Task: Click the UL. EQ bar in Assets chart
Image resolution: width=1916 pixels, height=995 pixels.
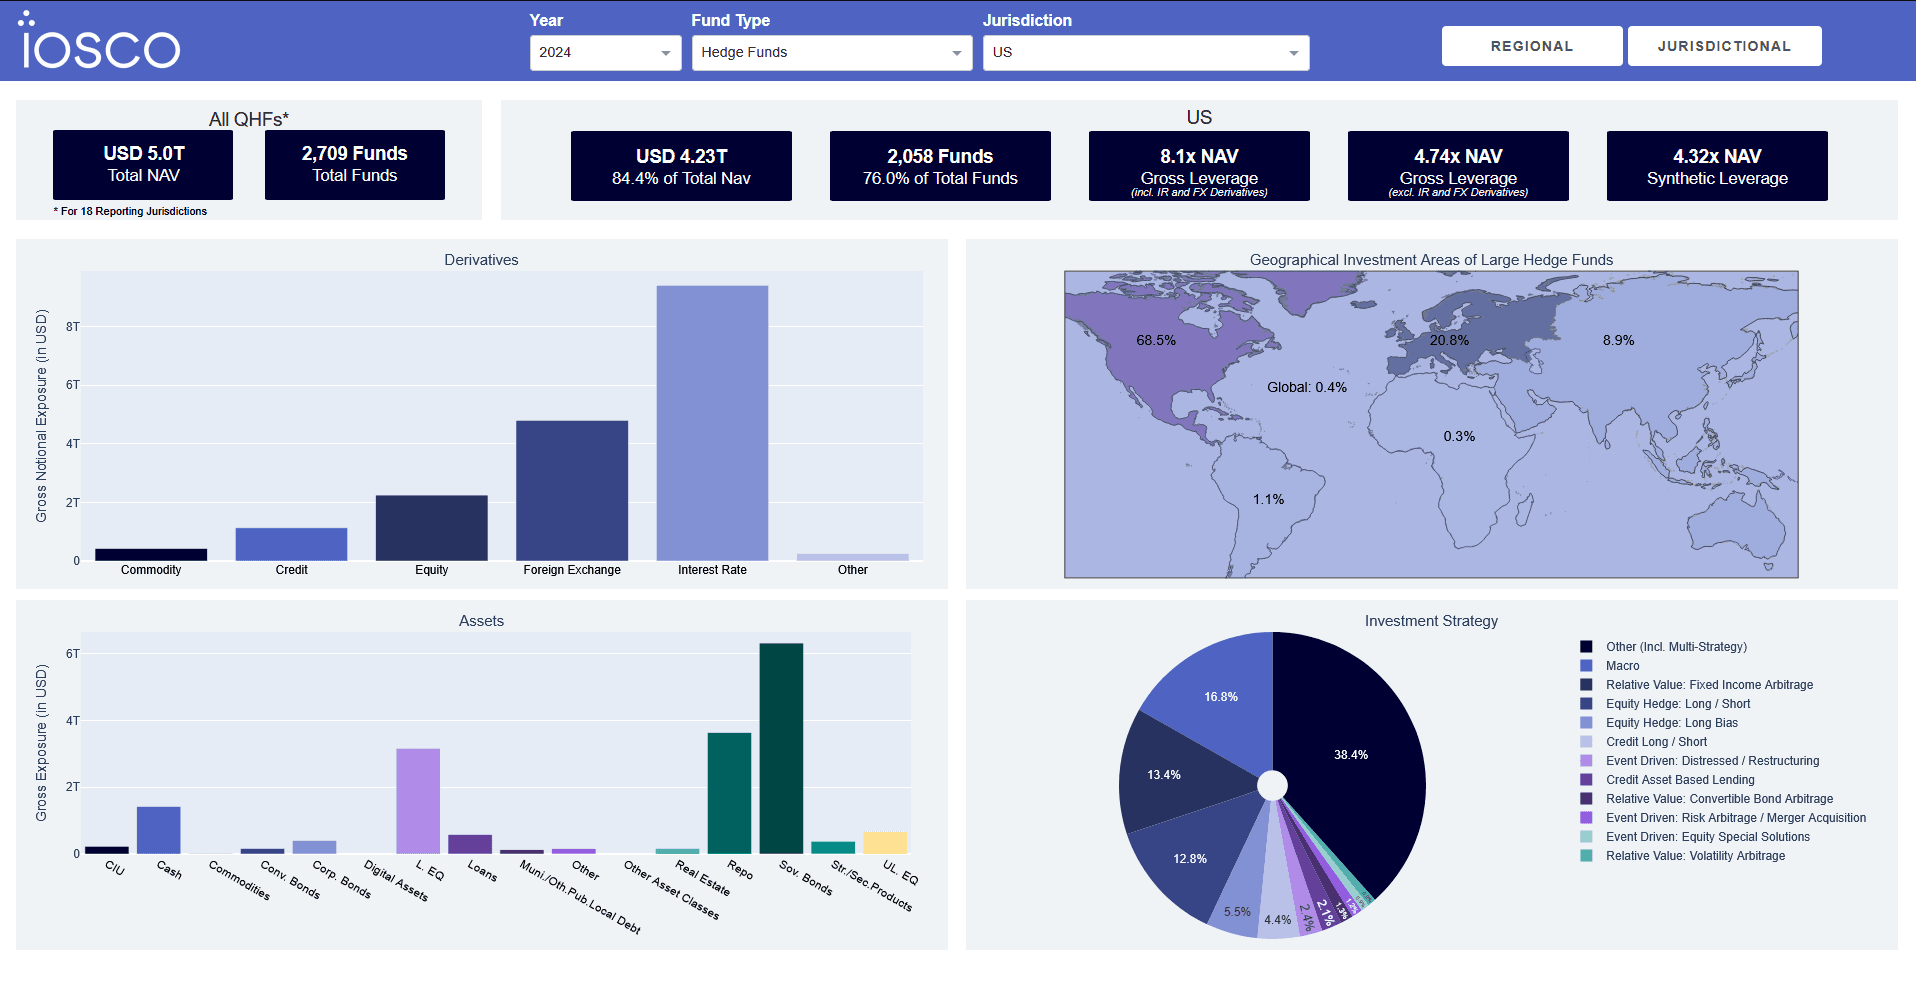Action: [x=885, y=843]
